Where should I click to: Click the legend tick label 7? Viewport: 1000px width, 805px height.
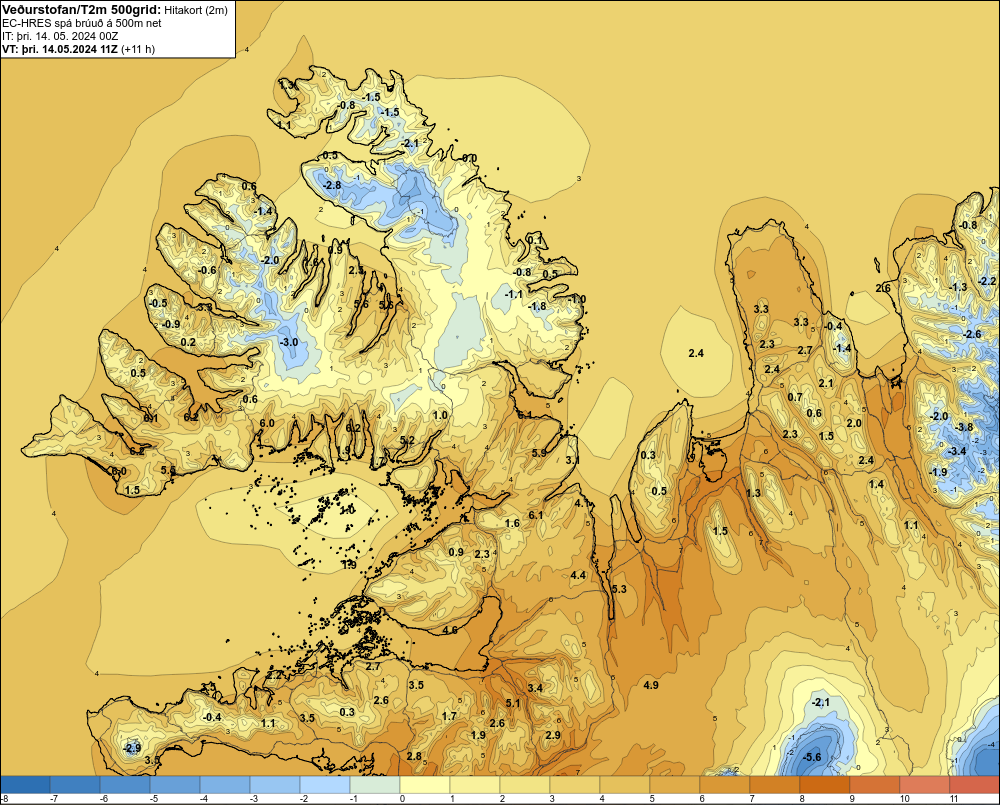coord(752,799)
